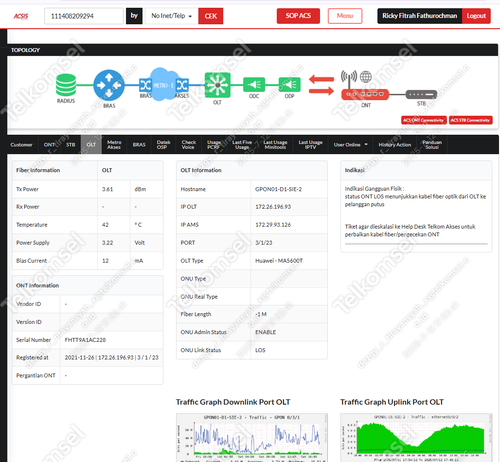The height and width of the screenshot is (462, 500).
Task: Click the ODP splitter icon
Action: [289, 85]
